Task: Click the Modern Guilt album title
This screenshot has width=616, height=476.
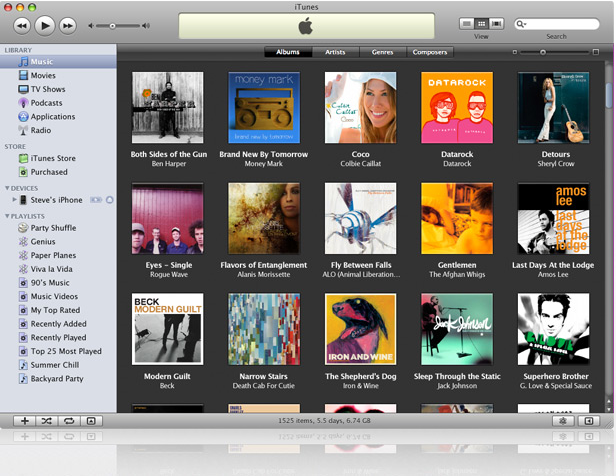Action: coord(167,376)
